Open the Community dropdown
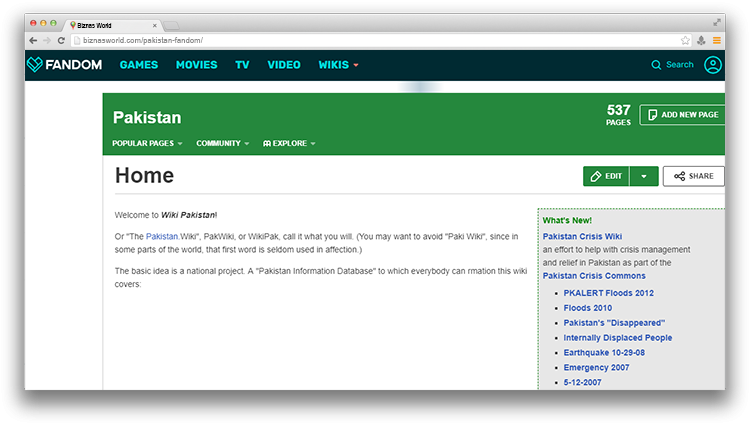 (222, 144)
